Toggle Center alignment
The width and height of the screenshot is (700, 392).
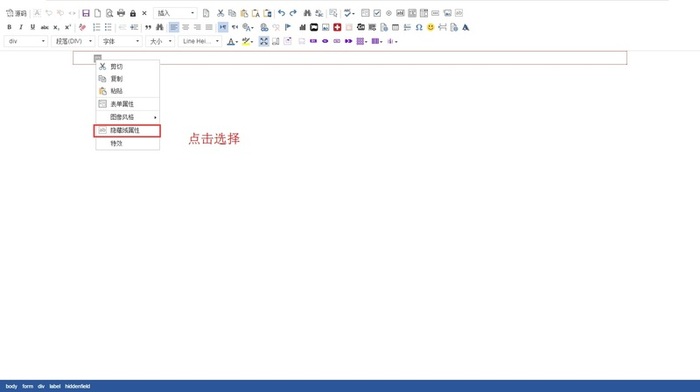185,27
